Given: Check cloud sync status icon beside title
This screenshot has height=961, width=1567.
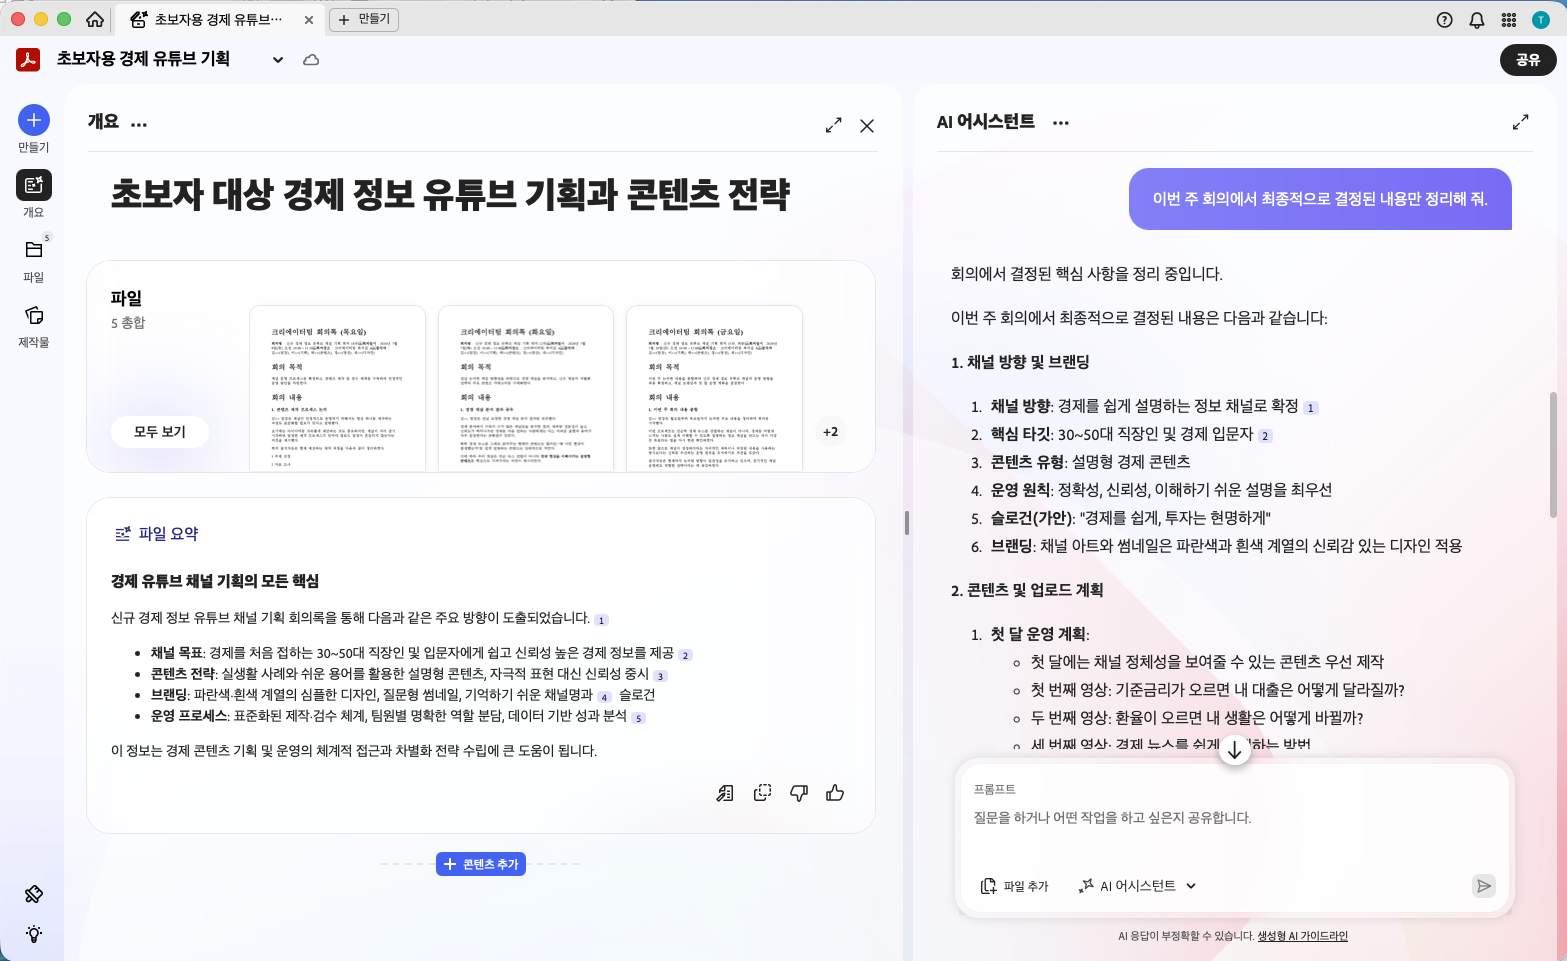Looking at the screenshot, I should pyautogui.click(x=311, y=60).
